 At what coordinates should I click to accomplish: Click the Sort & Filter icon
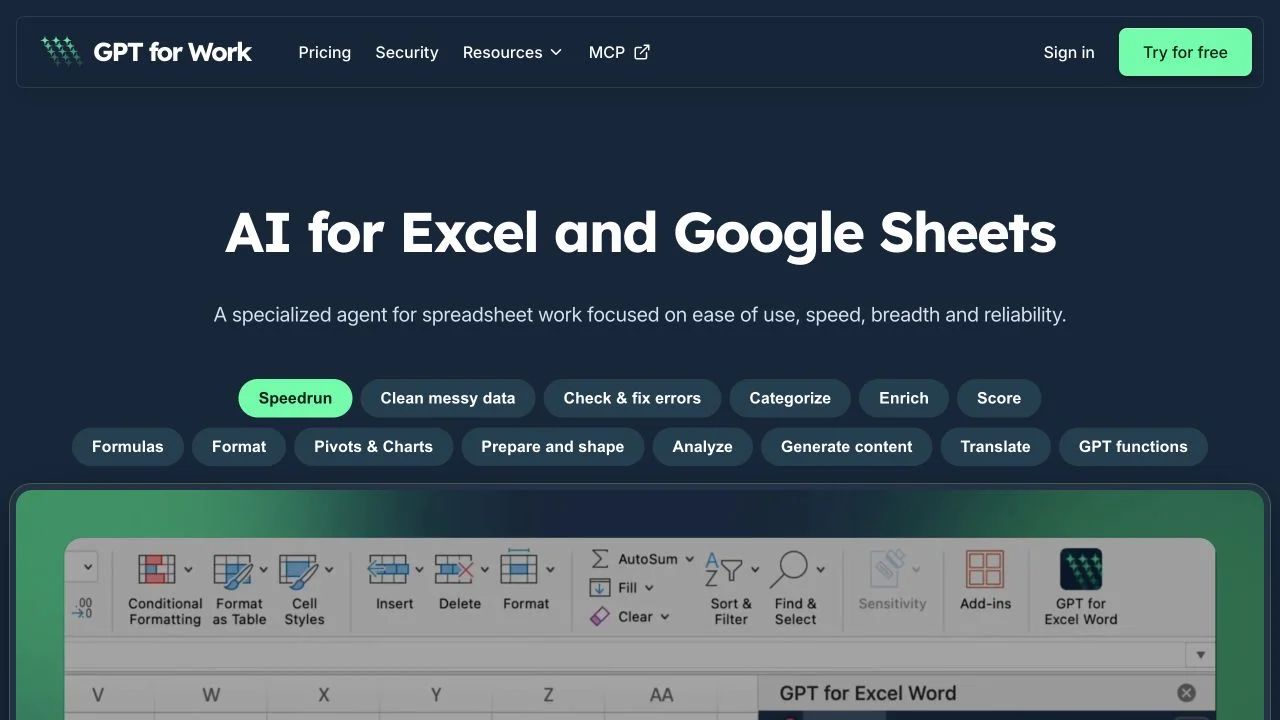pyautogui.click(x=723, y=570)
